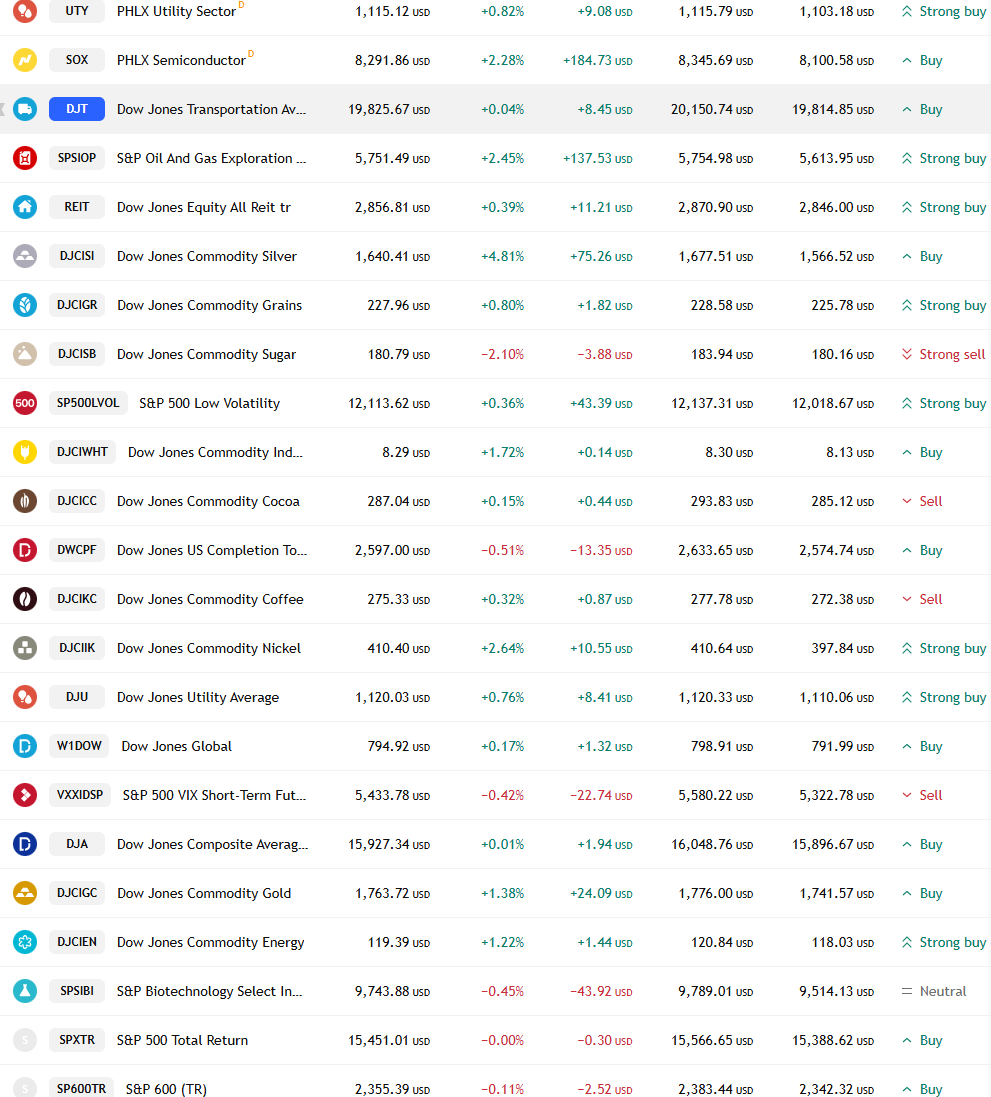Click +184.73 USD change in SOX row
This screenshot has height=1097, width=991.
(598, 60)
